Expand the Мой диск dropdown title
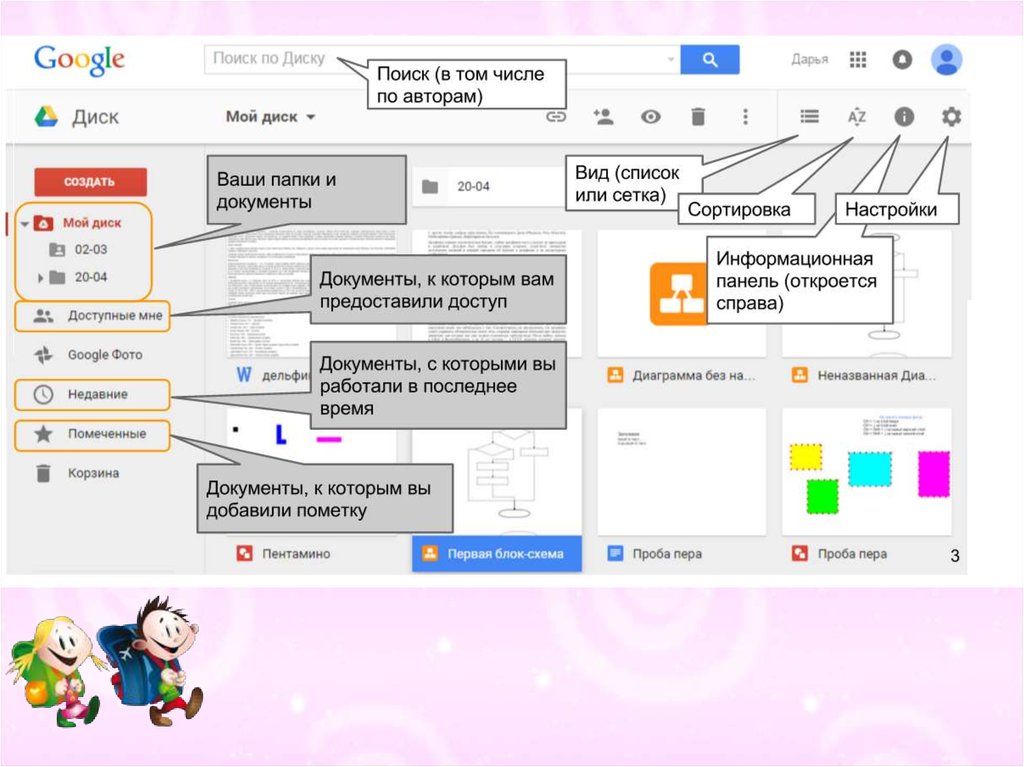The height and width of the screenshot is (767, 1024). (270, 117)
